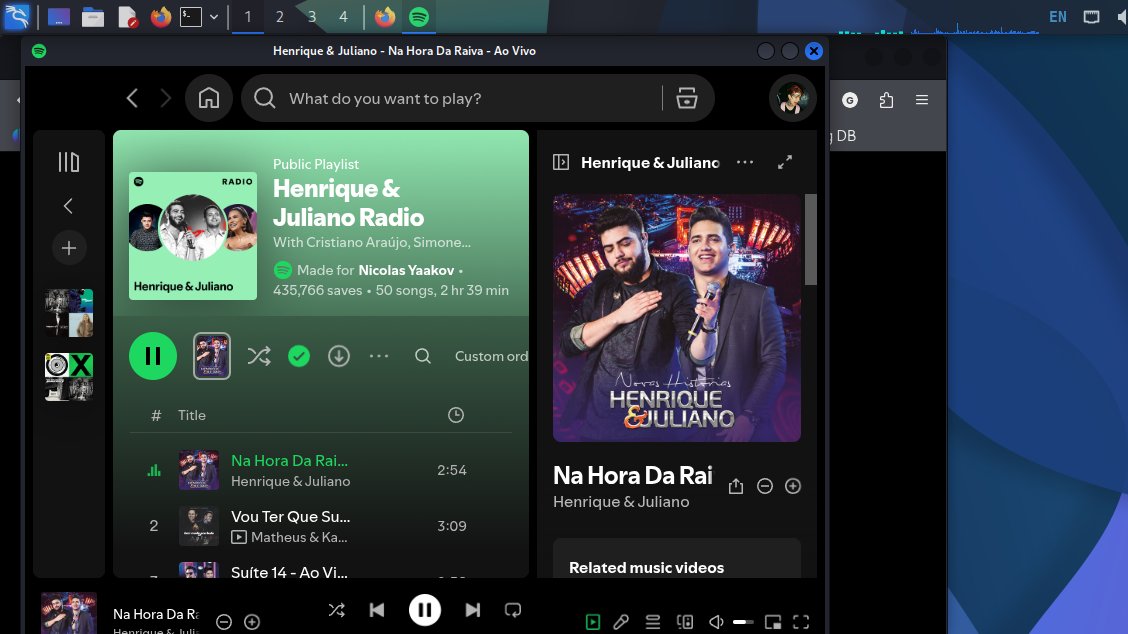Open the Browse icon in the search bar
Image resolution: width=1128 pixels, height=634 pixels.
pos(687,98)
